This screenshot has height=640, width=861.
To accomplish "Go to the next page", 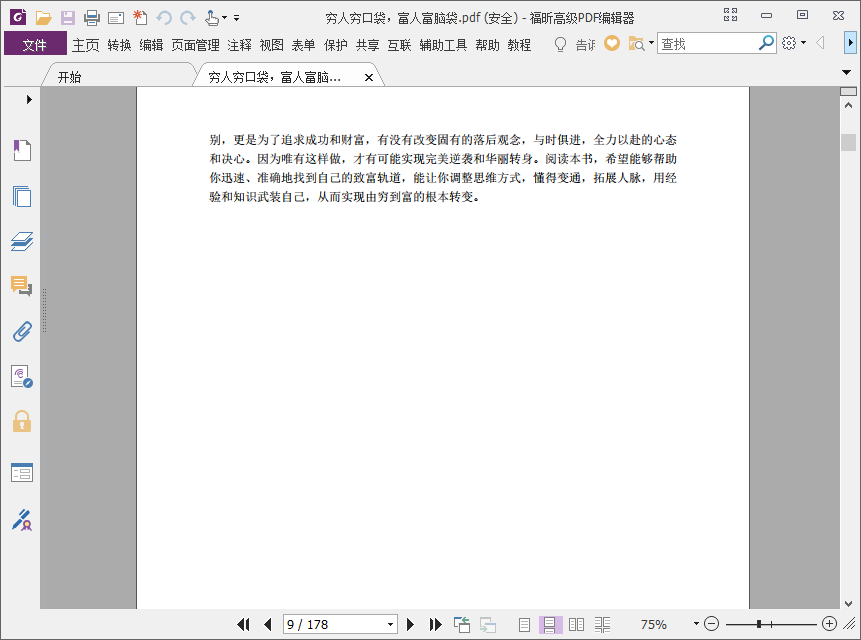I will click(410, 625).
